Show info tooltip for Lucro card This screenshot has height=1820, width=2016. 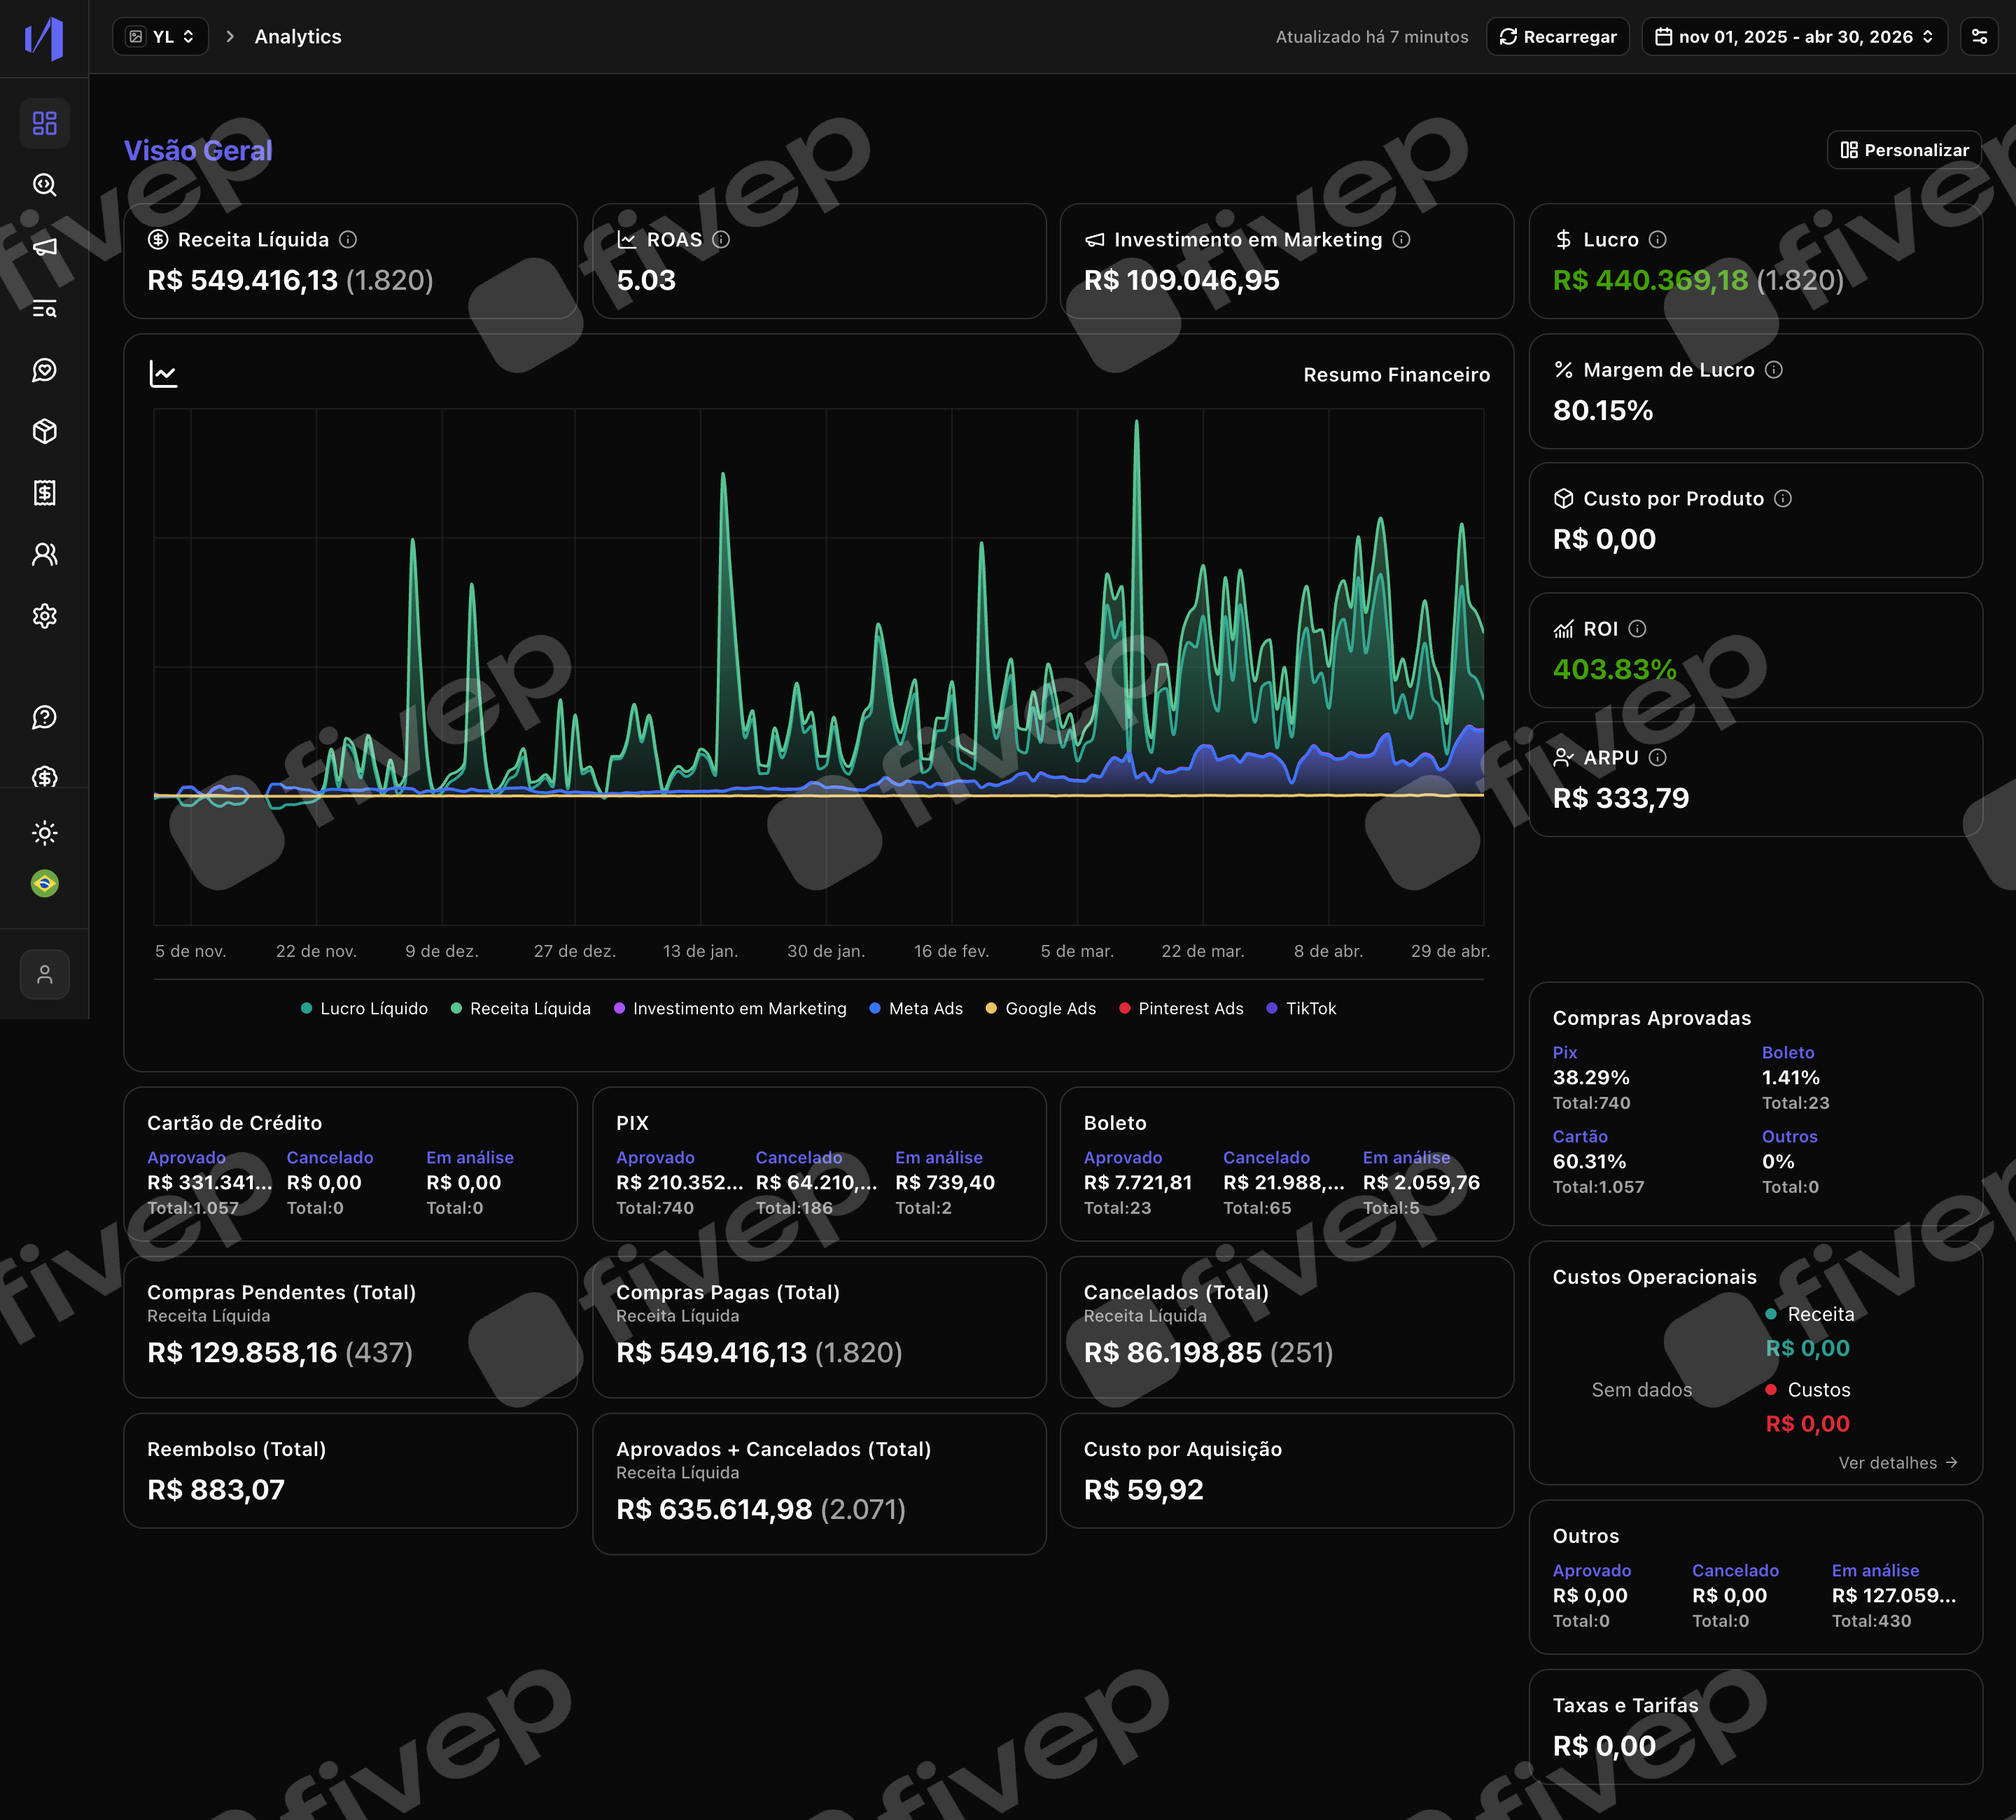(x=1657, y=240)
